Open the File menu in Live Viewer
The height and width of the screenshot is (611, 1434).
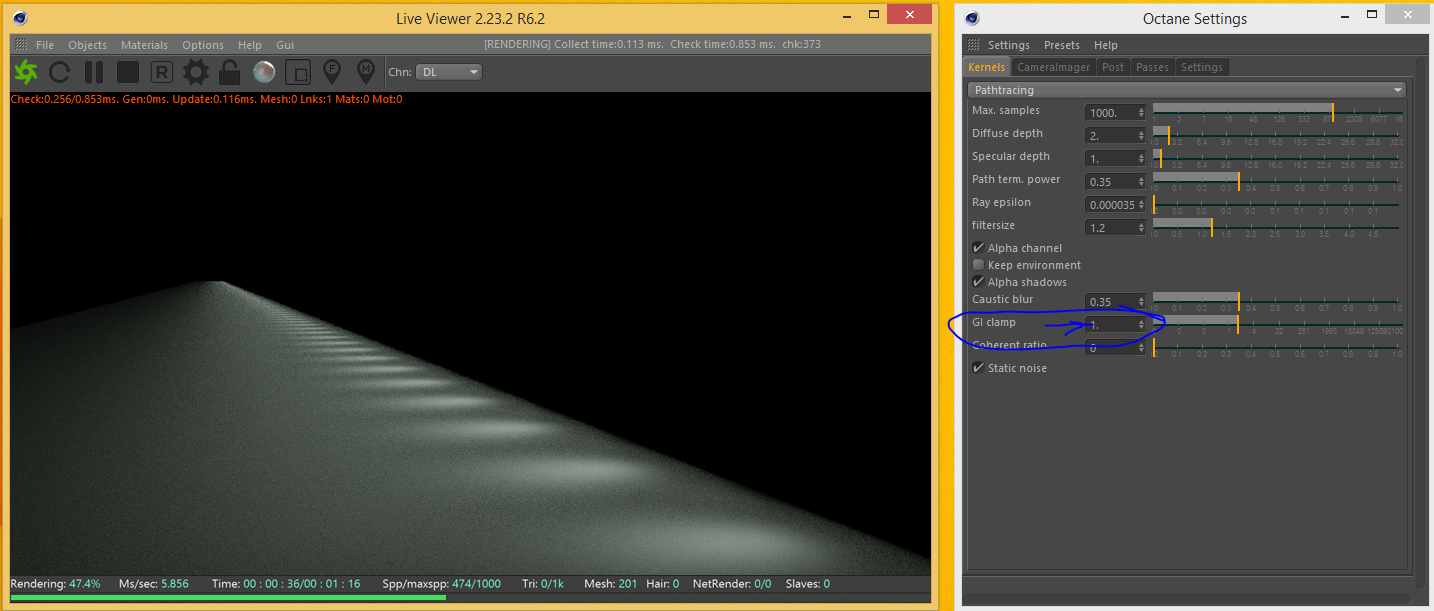click(x=45, y=45)
